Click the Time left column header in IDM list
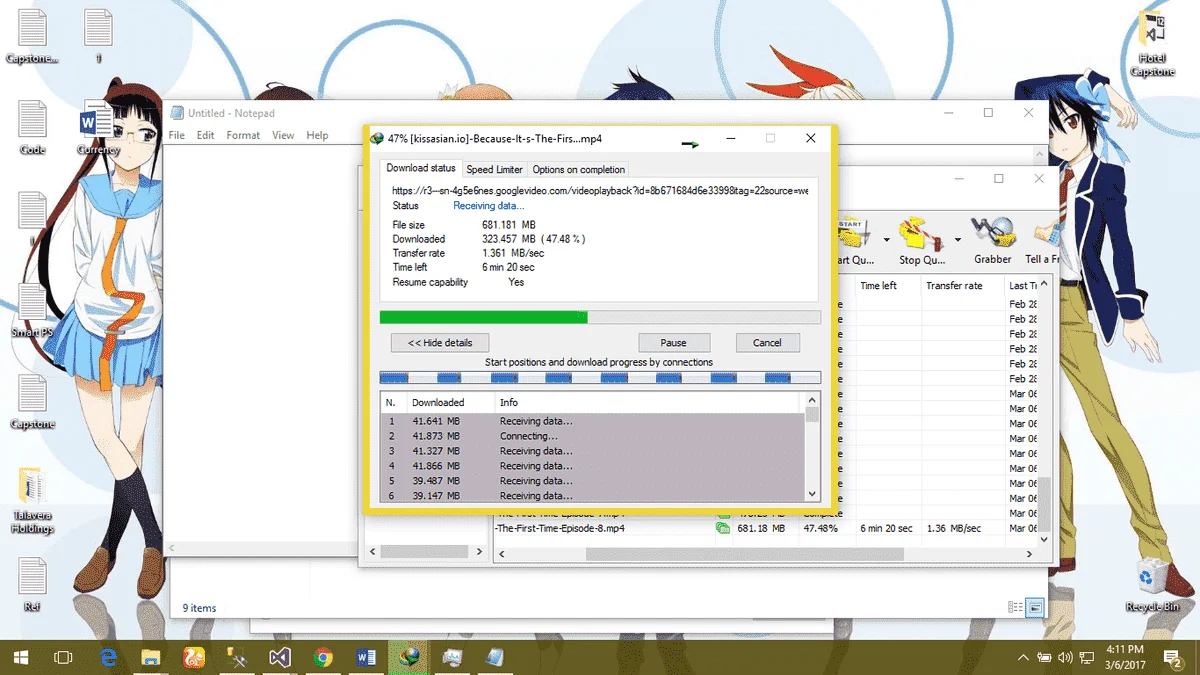This screenshot has height=675, width=1200. click(887, 285)
